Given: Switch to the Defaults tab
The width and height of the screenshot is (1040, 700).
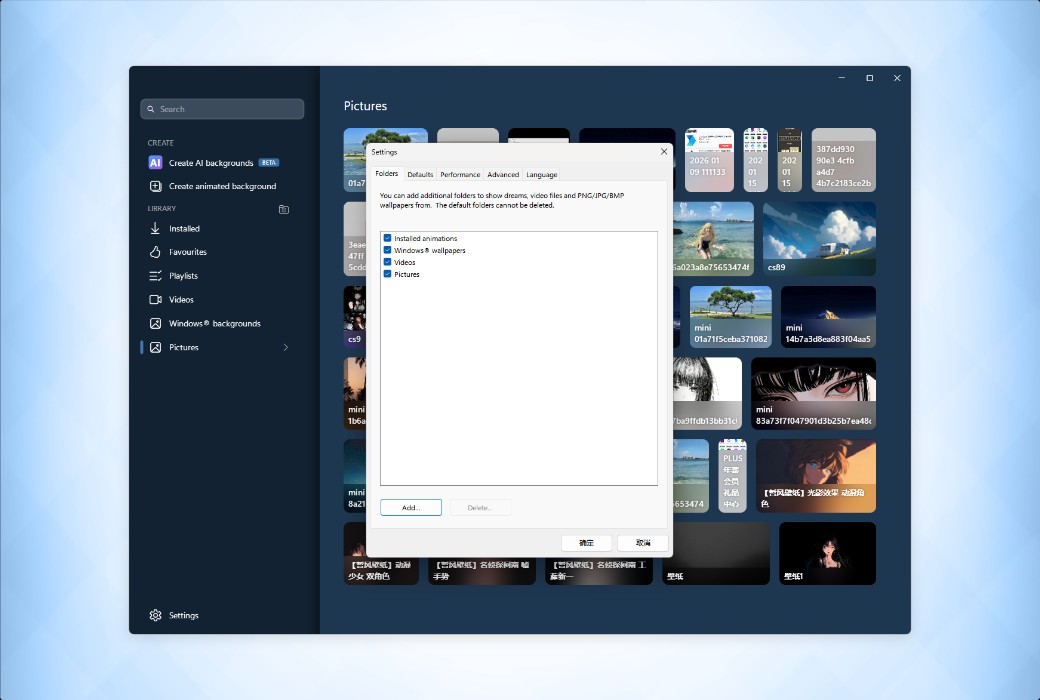Looking at the screenshot, I should 420,175.
